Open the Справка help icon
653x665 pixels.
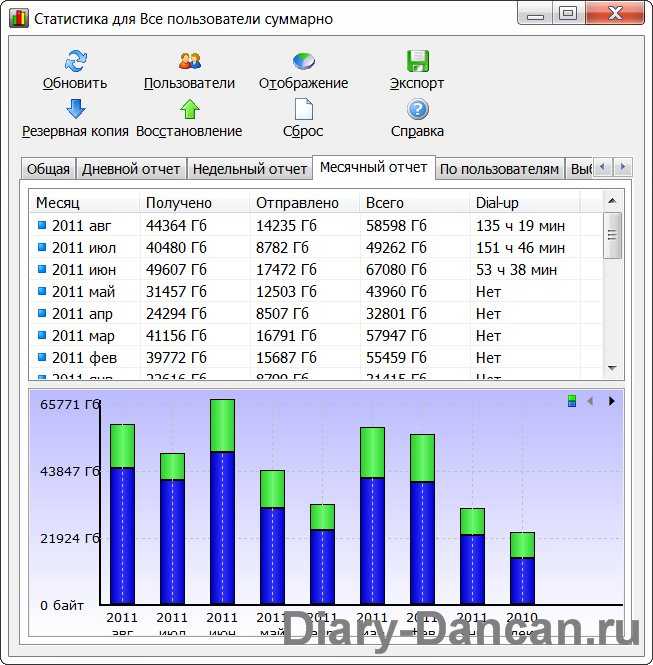418,109
